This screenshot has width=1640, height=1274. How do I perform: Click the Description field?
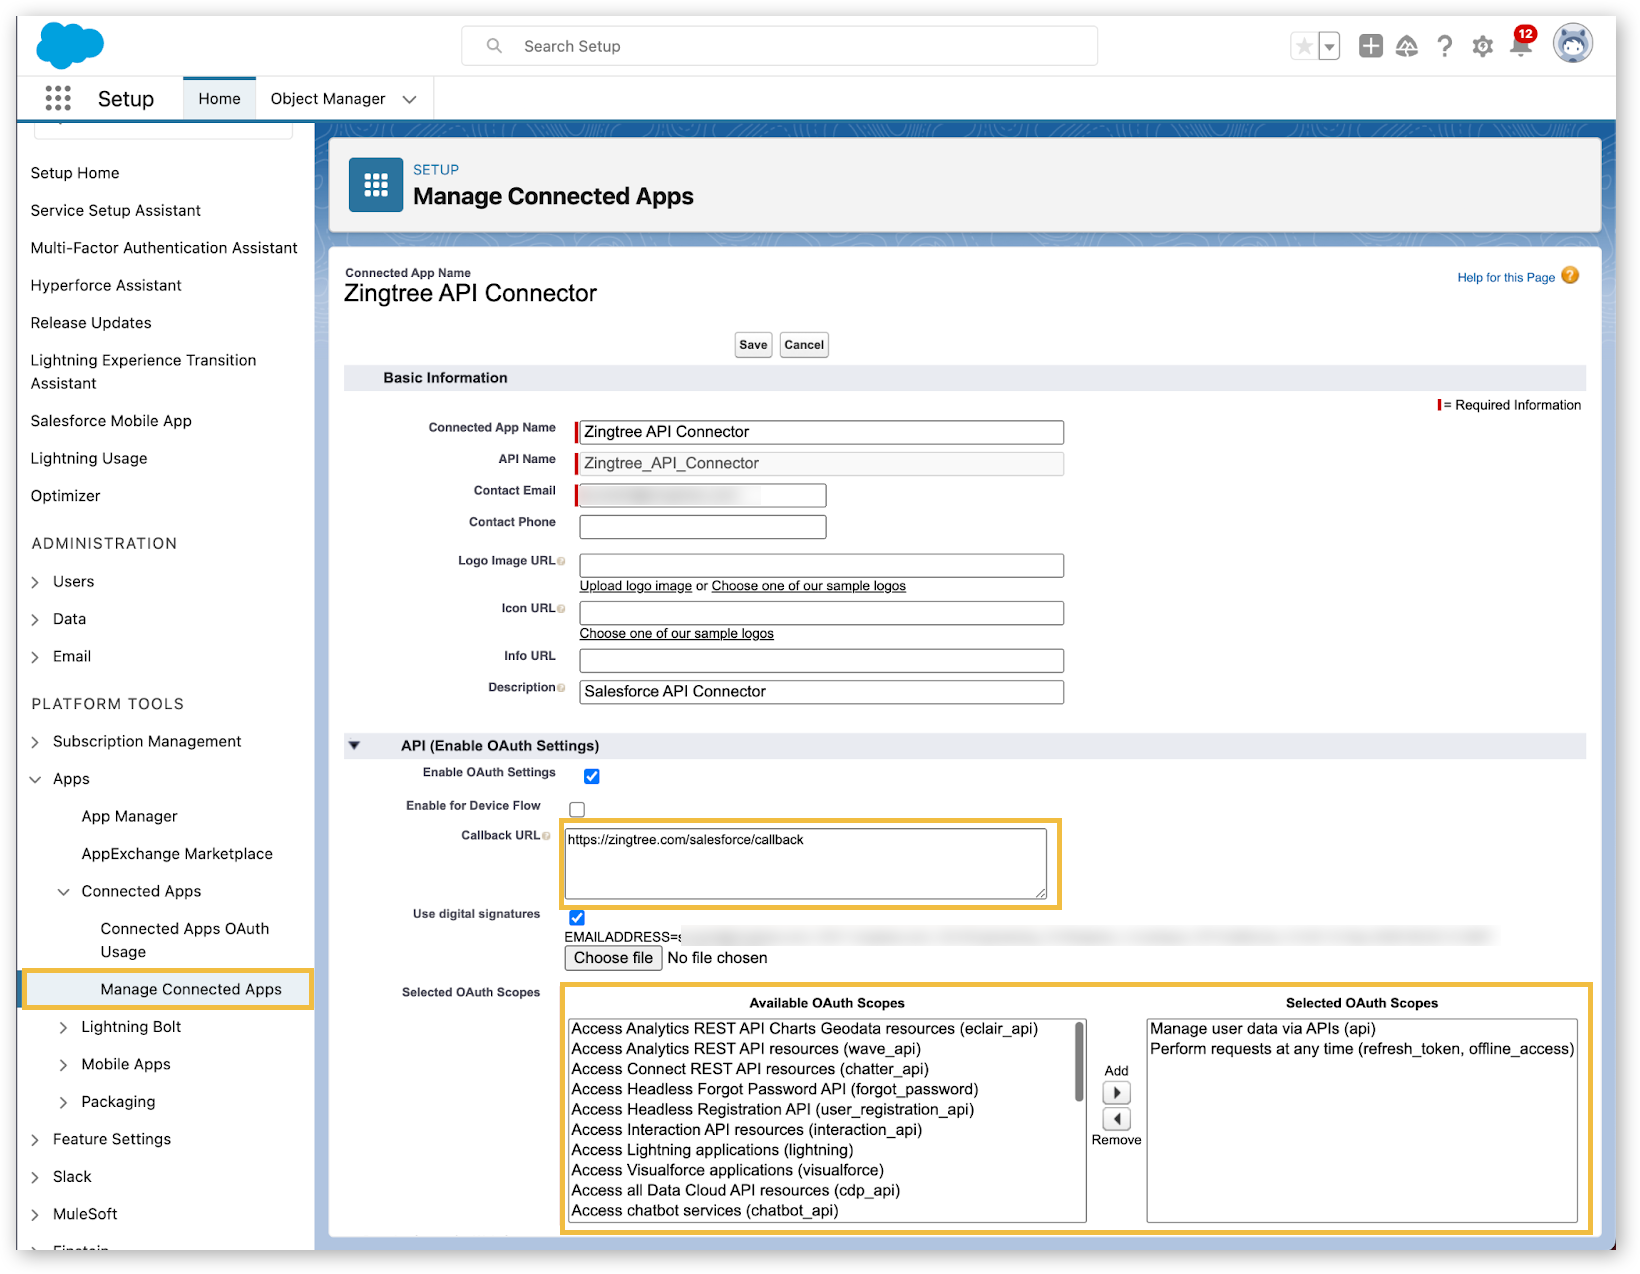click(x=821, y=692)
